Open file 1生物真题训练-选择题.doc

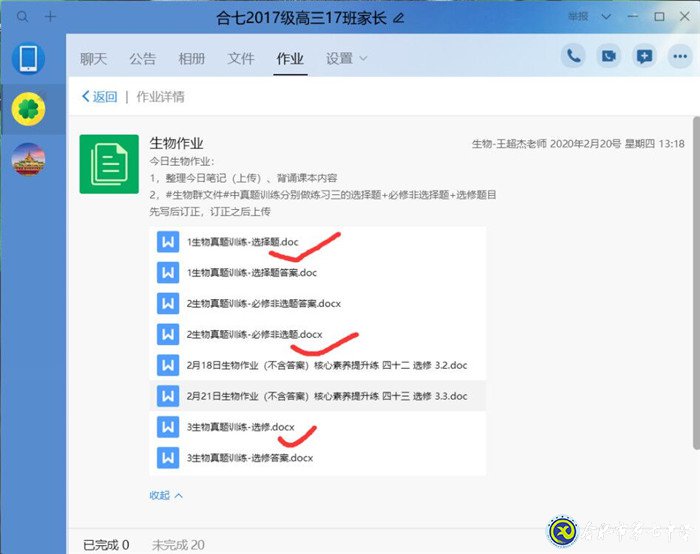[x=242, y=242]
